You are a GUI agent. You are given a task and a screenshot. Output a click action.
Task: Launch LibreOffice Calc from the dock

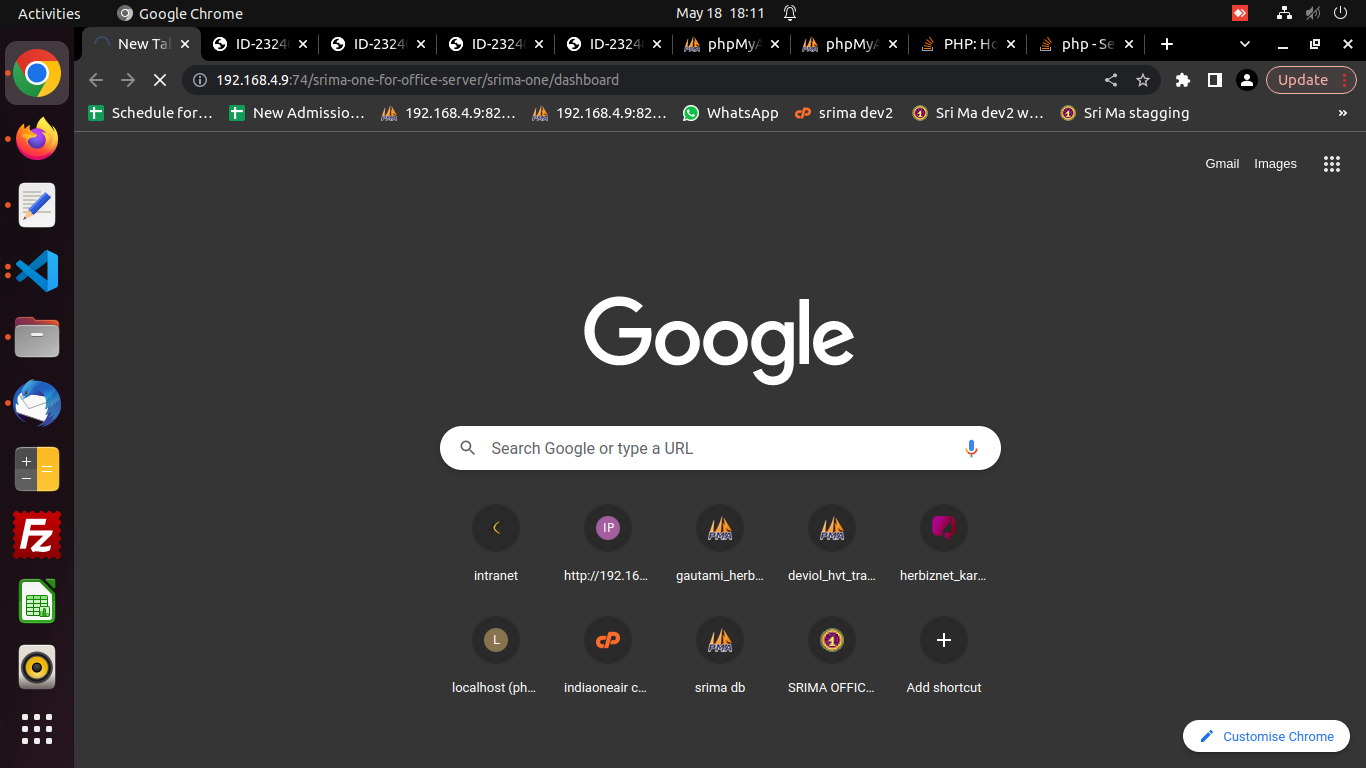[37, 601]
